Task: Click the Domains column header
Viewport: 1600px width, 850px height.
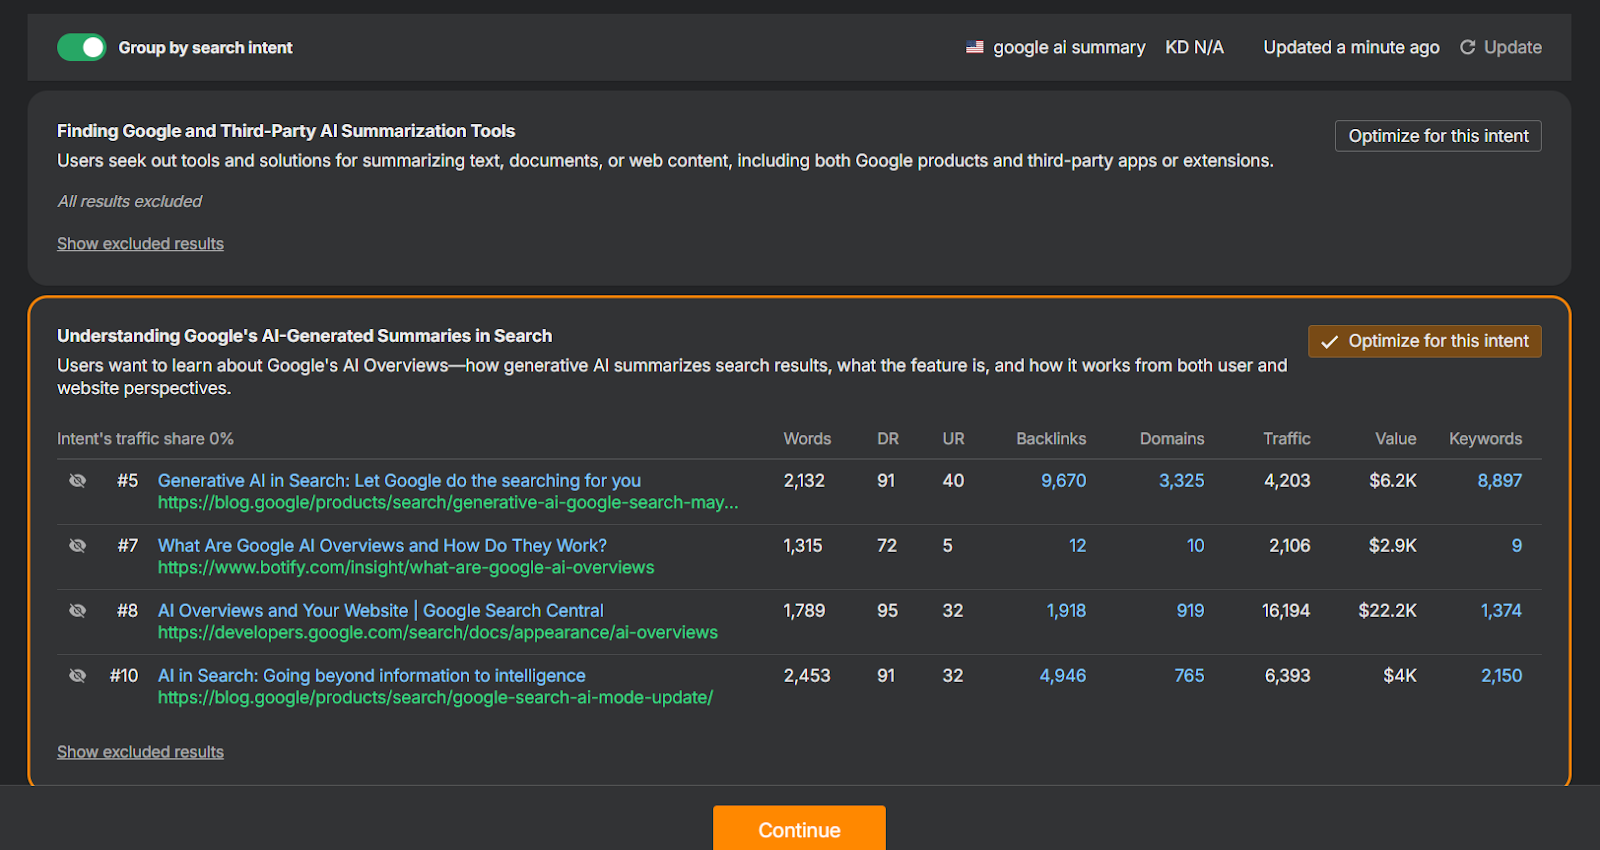Action: click(x=1172, y=439)
